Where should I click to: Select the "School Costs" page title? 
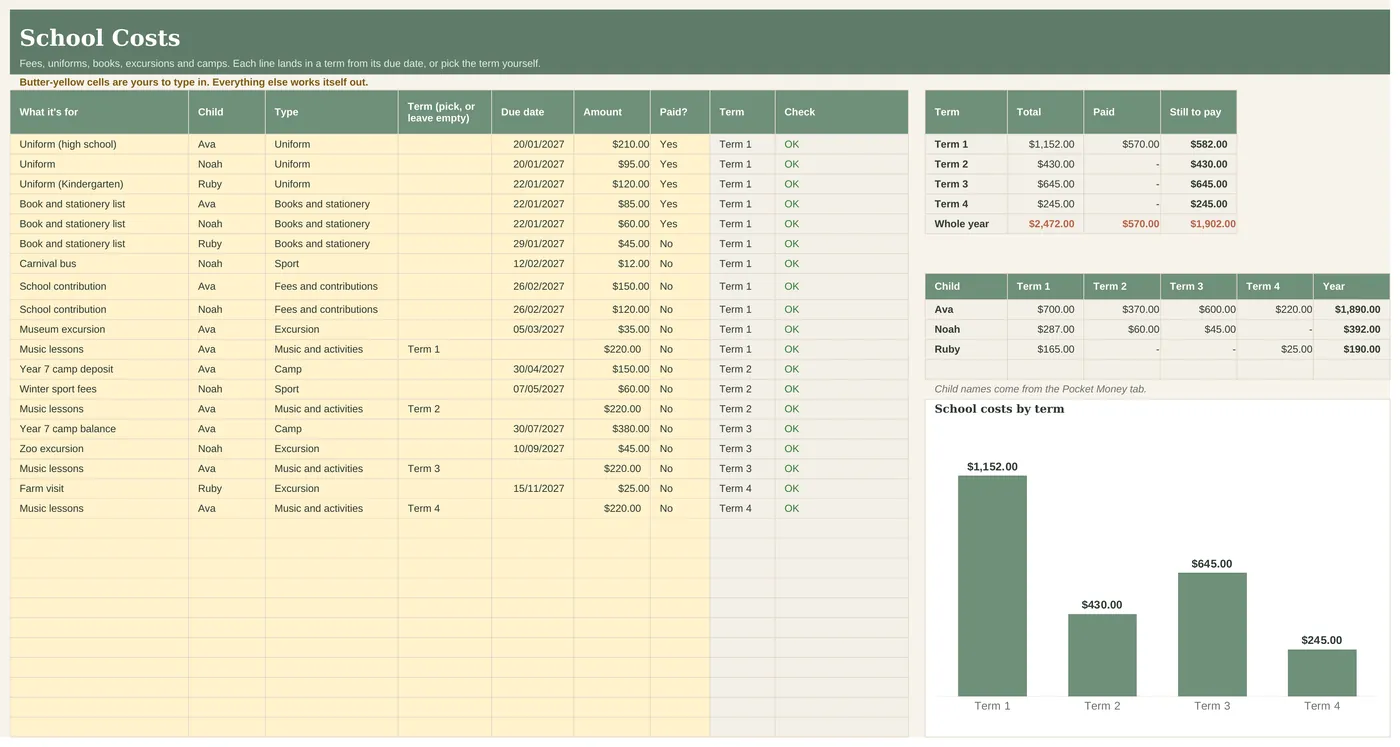pos(100,38)
